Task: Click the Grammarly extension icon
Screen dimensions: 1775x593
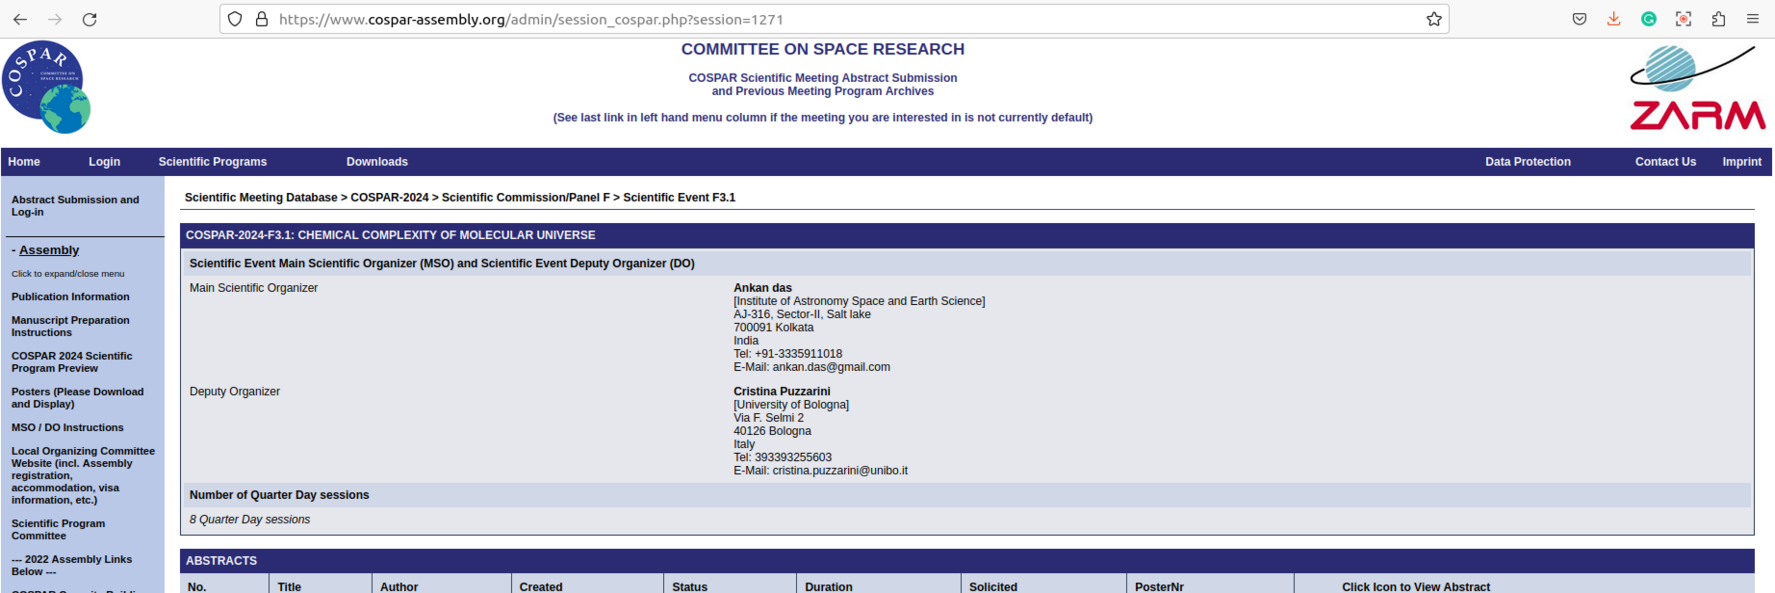Action: [1648, 19]
